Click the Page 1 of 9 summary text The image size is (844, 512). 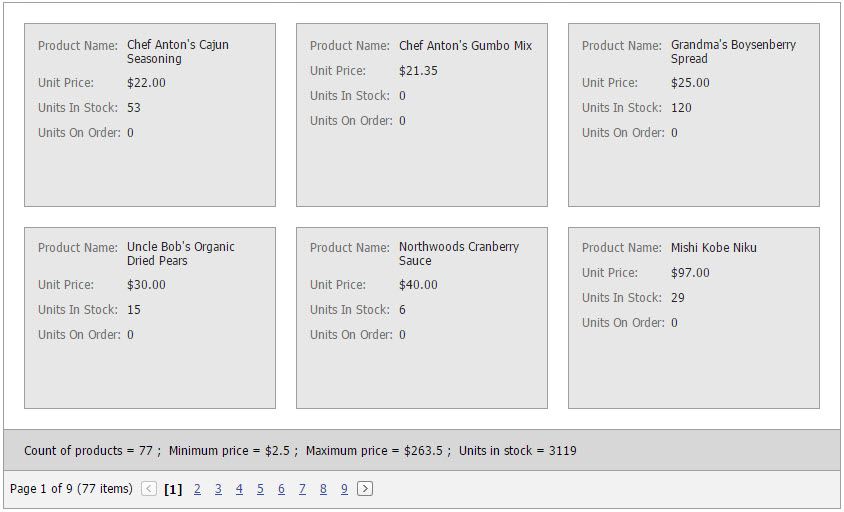click(71, 489)
